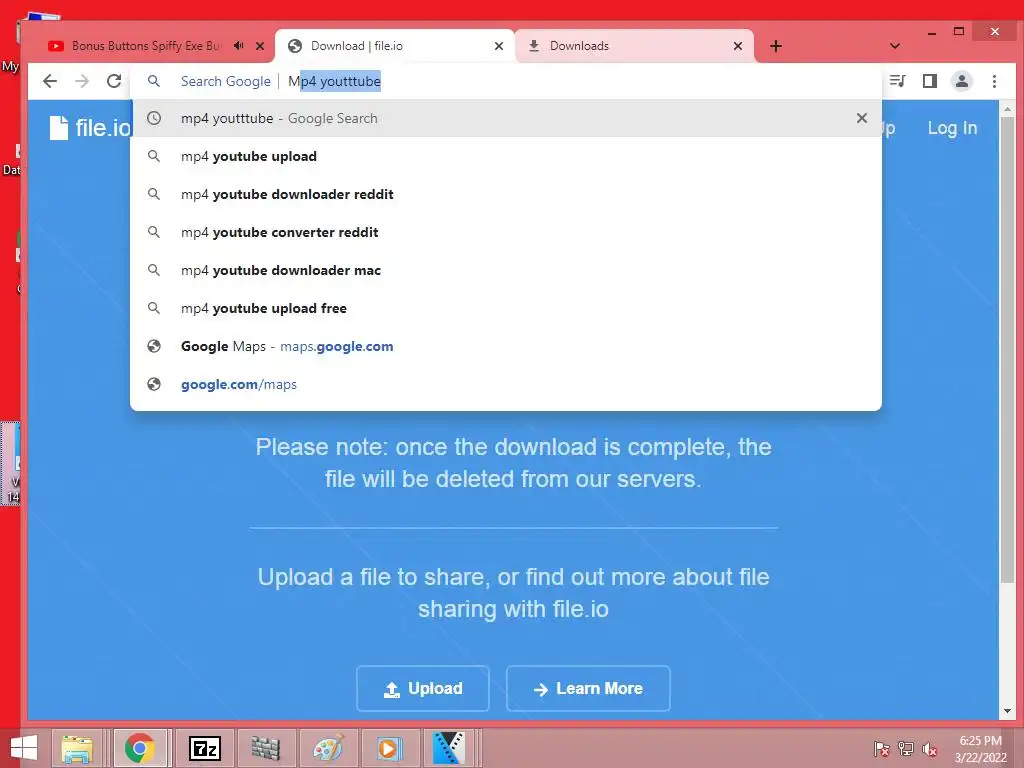Open the Chrome three-dot menu
The height and width of the screenshot is (768, 1024).
(x=994, y=81)
